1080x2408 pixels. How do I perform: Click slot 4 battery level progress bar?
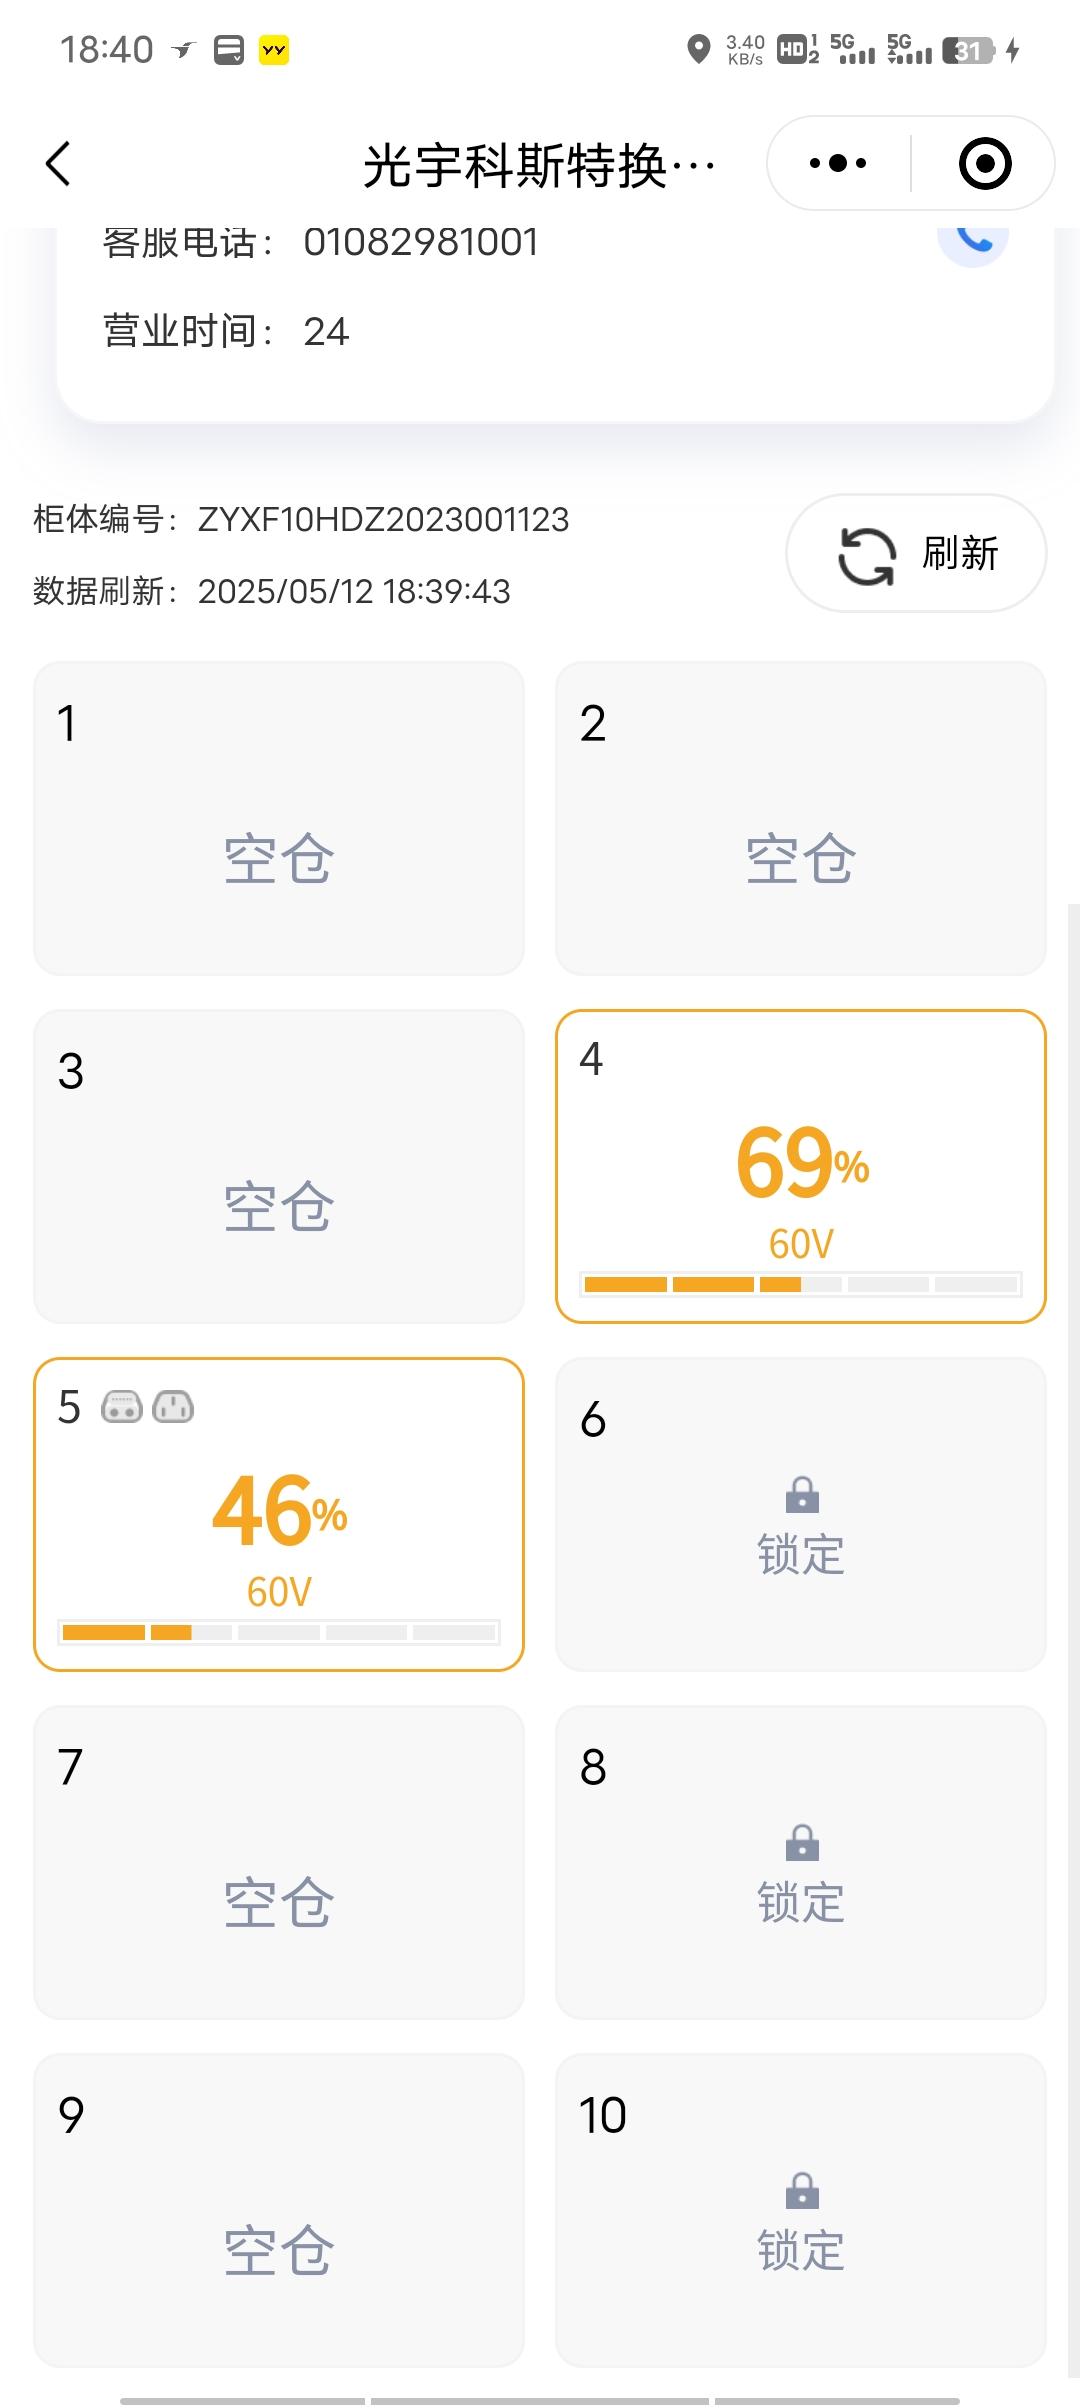801,1284
